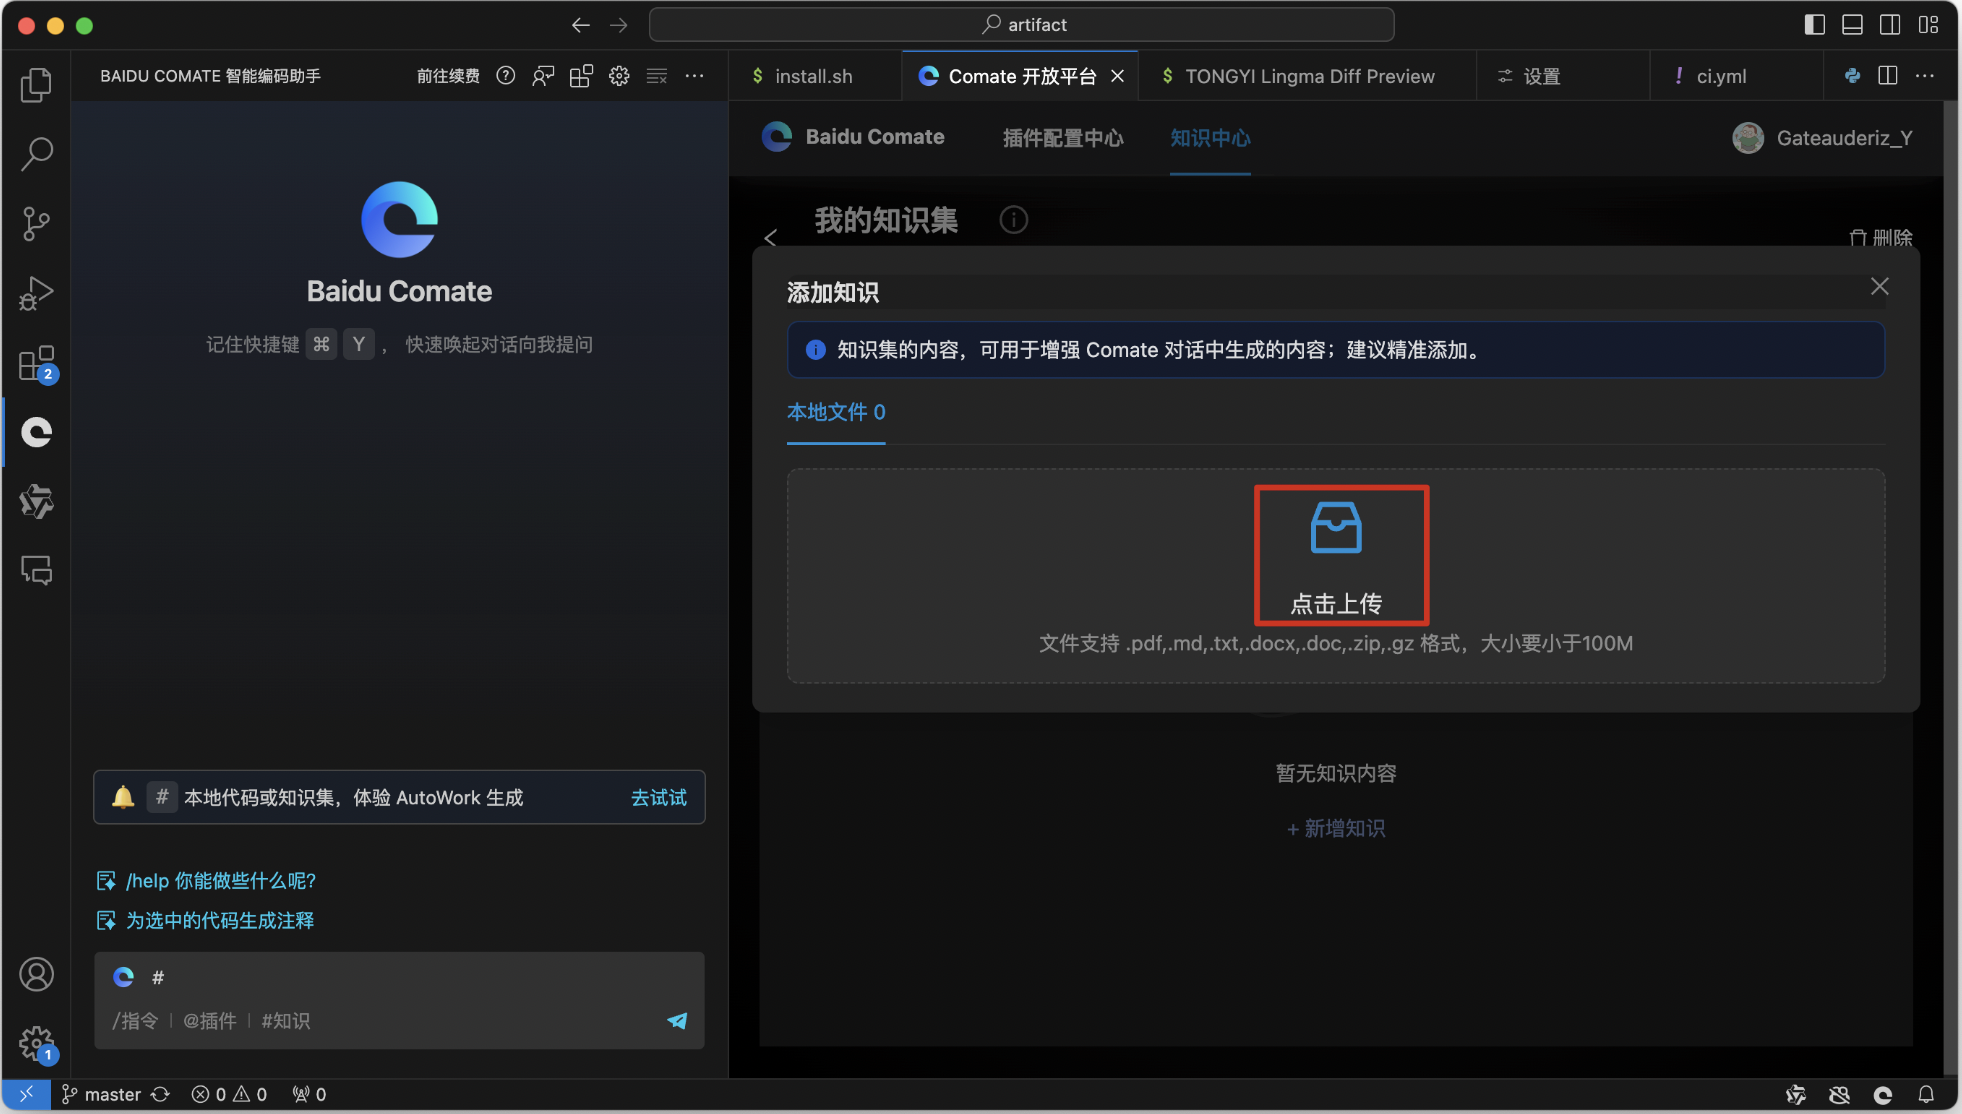Click the help question mark icon in Comate header

[506, 76]
